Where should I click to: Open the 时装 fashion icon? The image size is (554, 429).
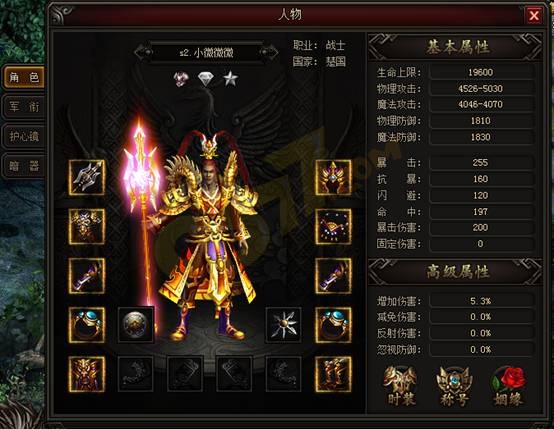400,386
